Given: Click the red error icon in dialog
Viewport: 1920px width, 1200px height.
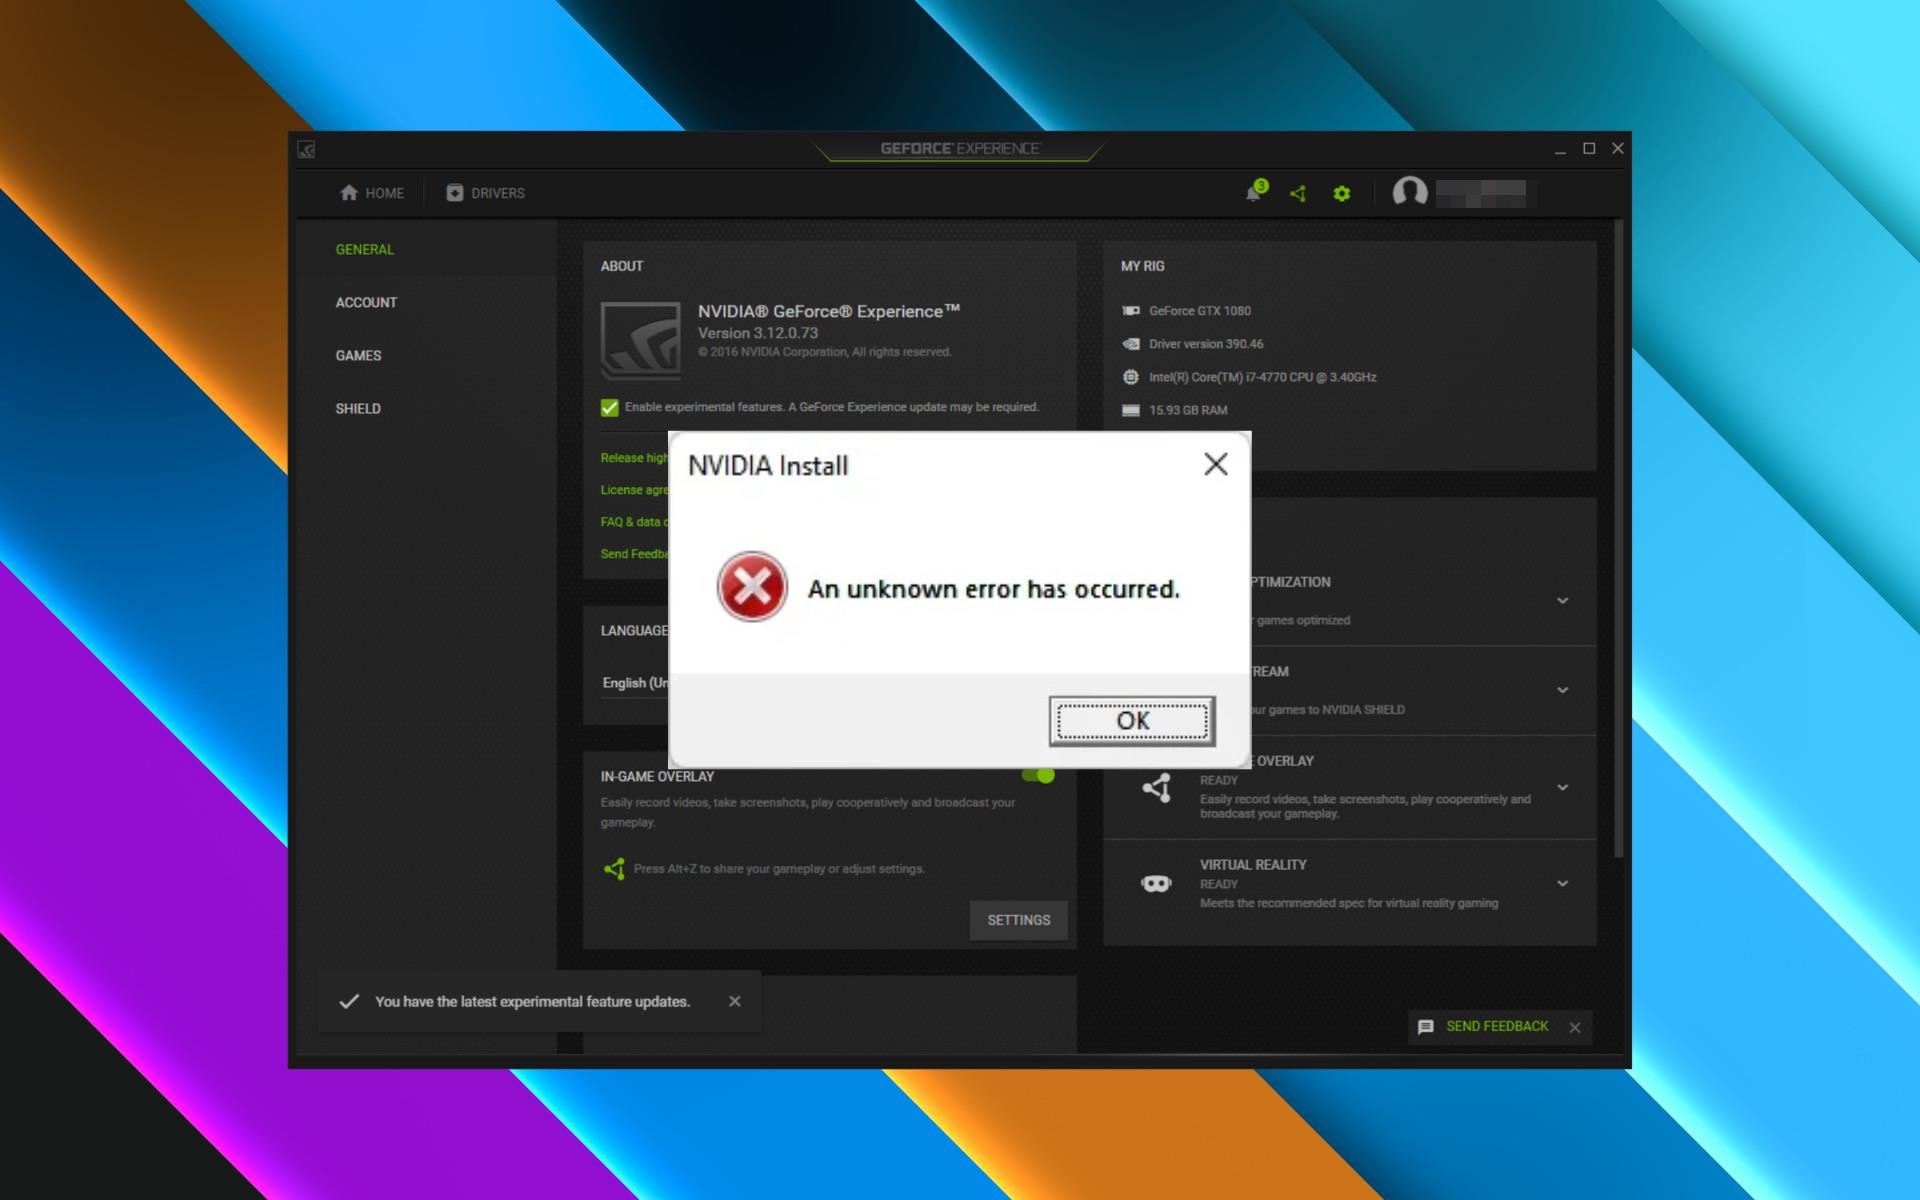Looking at the screenshot, I should click(752, 587).
